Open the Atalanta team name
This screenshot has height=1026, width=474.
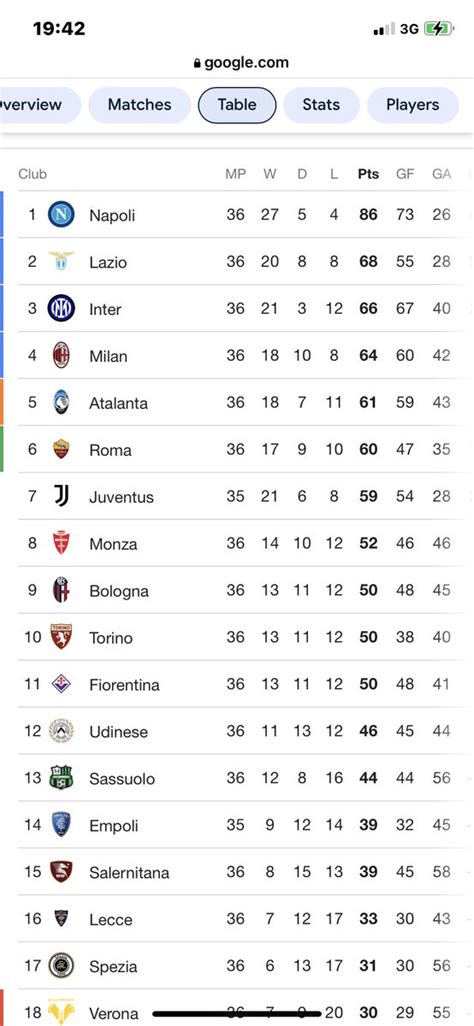[118, 403]
